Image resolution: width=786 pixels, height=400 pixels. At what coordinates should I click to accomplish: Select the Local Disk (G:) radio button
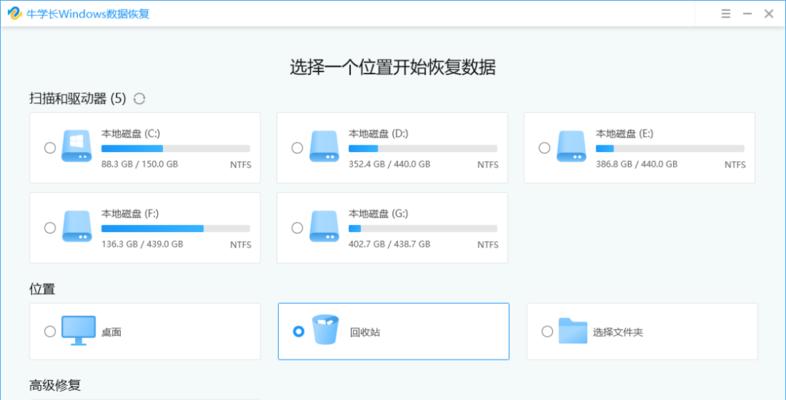pyautogui.click(x=297, y=228)
